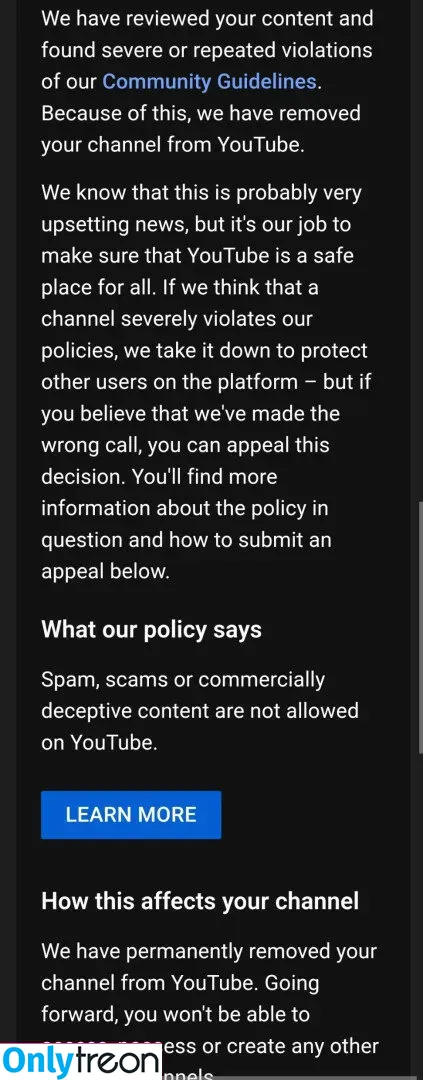Click the LEARN MORE button

point(131,815)
